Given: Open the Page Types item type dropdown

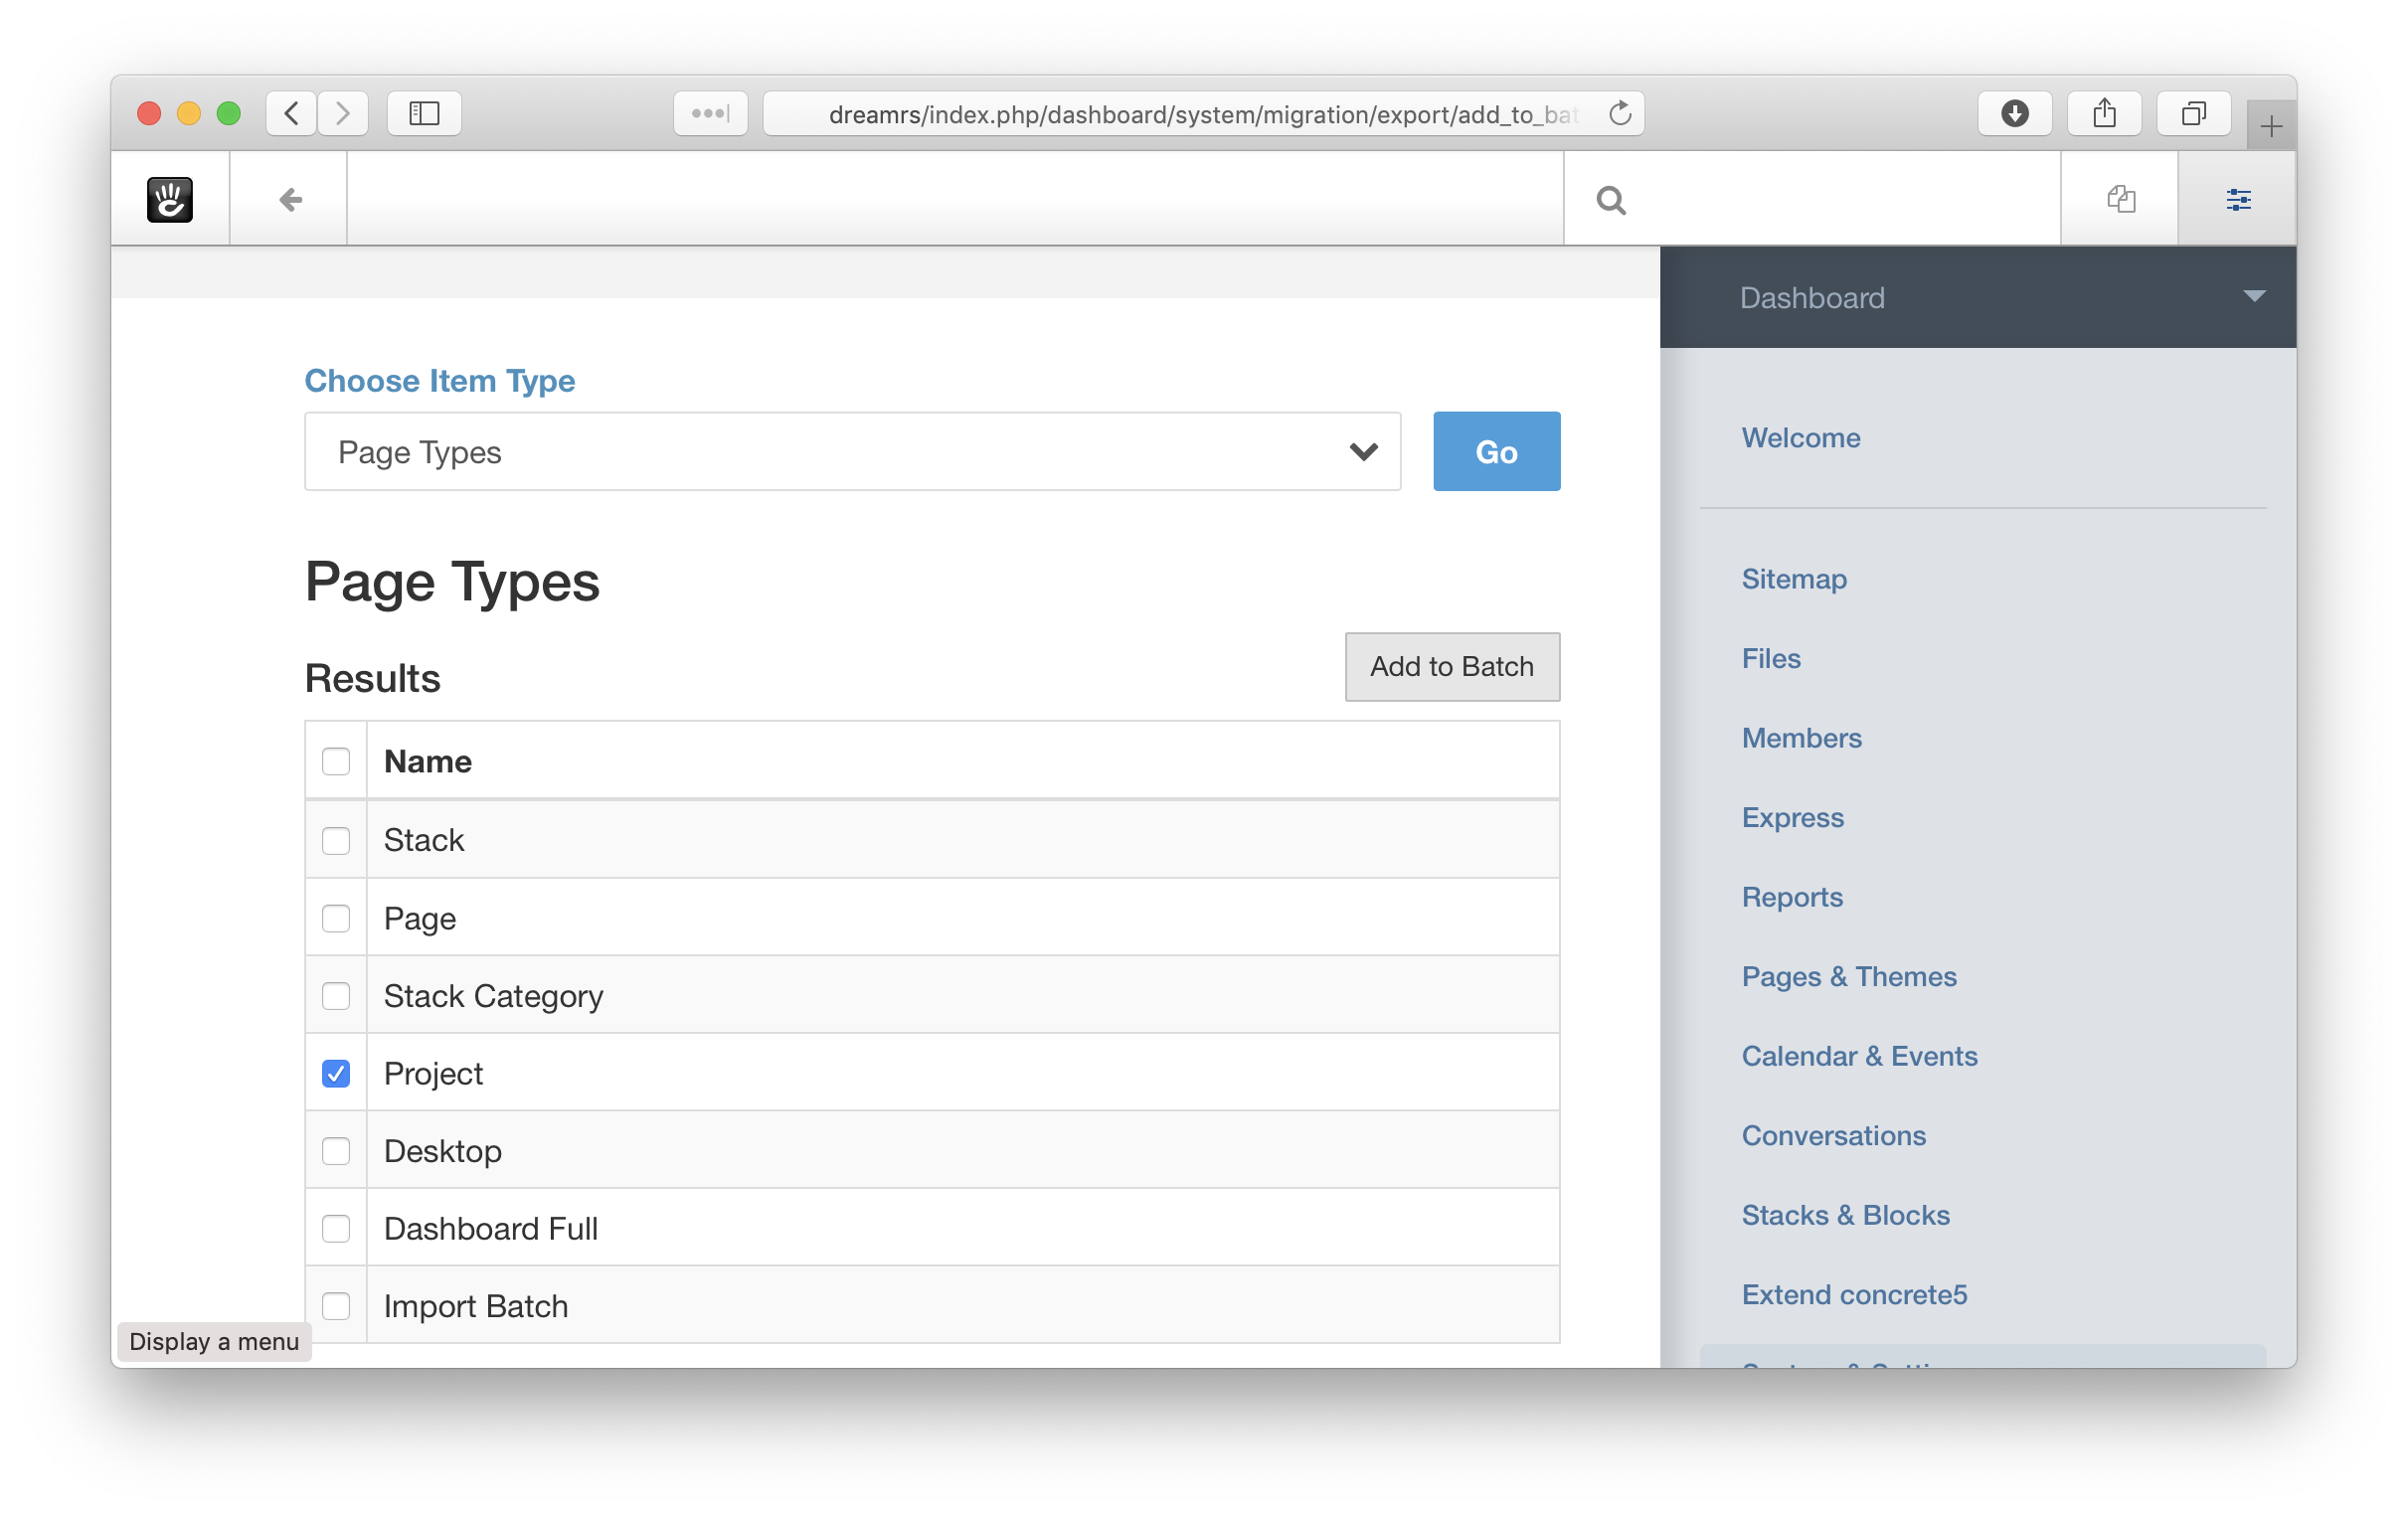Looking at the screenshot, I should pos(852,452).
